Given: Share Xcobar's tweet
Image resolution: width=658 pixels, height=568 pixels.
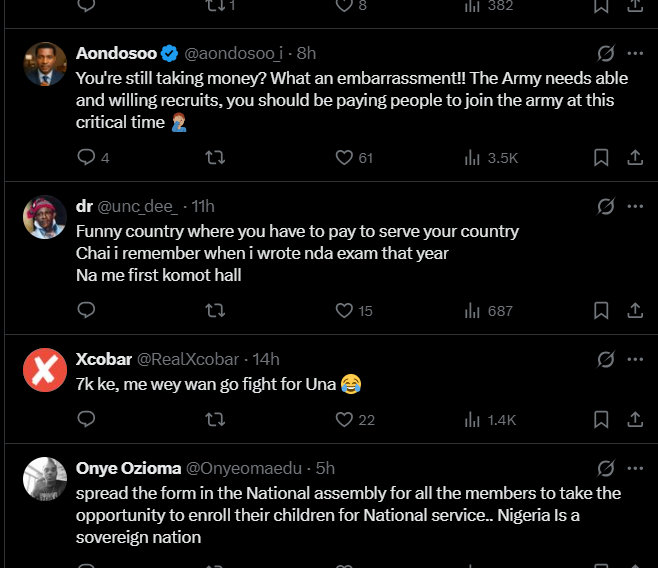Looking at the screenshot, I should [635, 419].
